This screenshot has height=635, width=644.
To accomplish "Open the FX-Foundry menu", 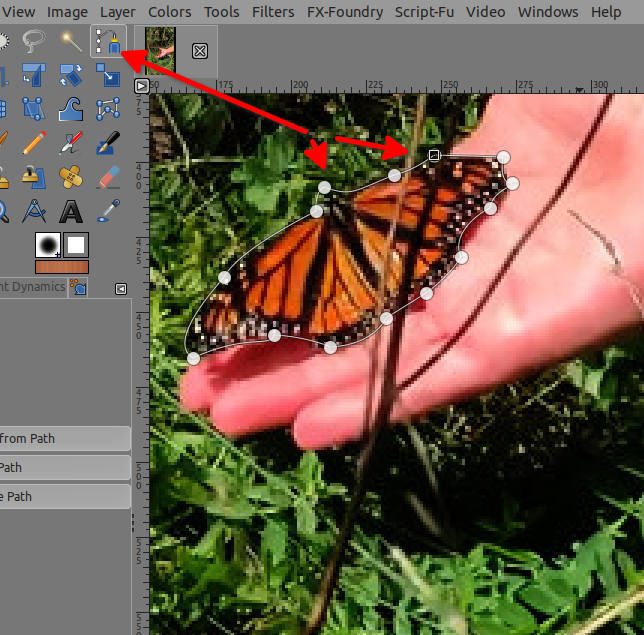I will [x=345, y=12].
